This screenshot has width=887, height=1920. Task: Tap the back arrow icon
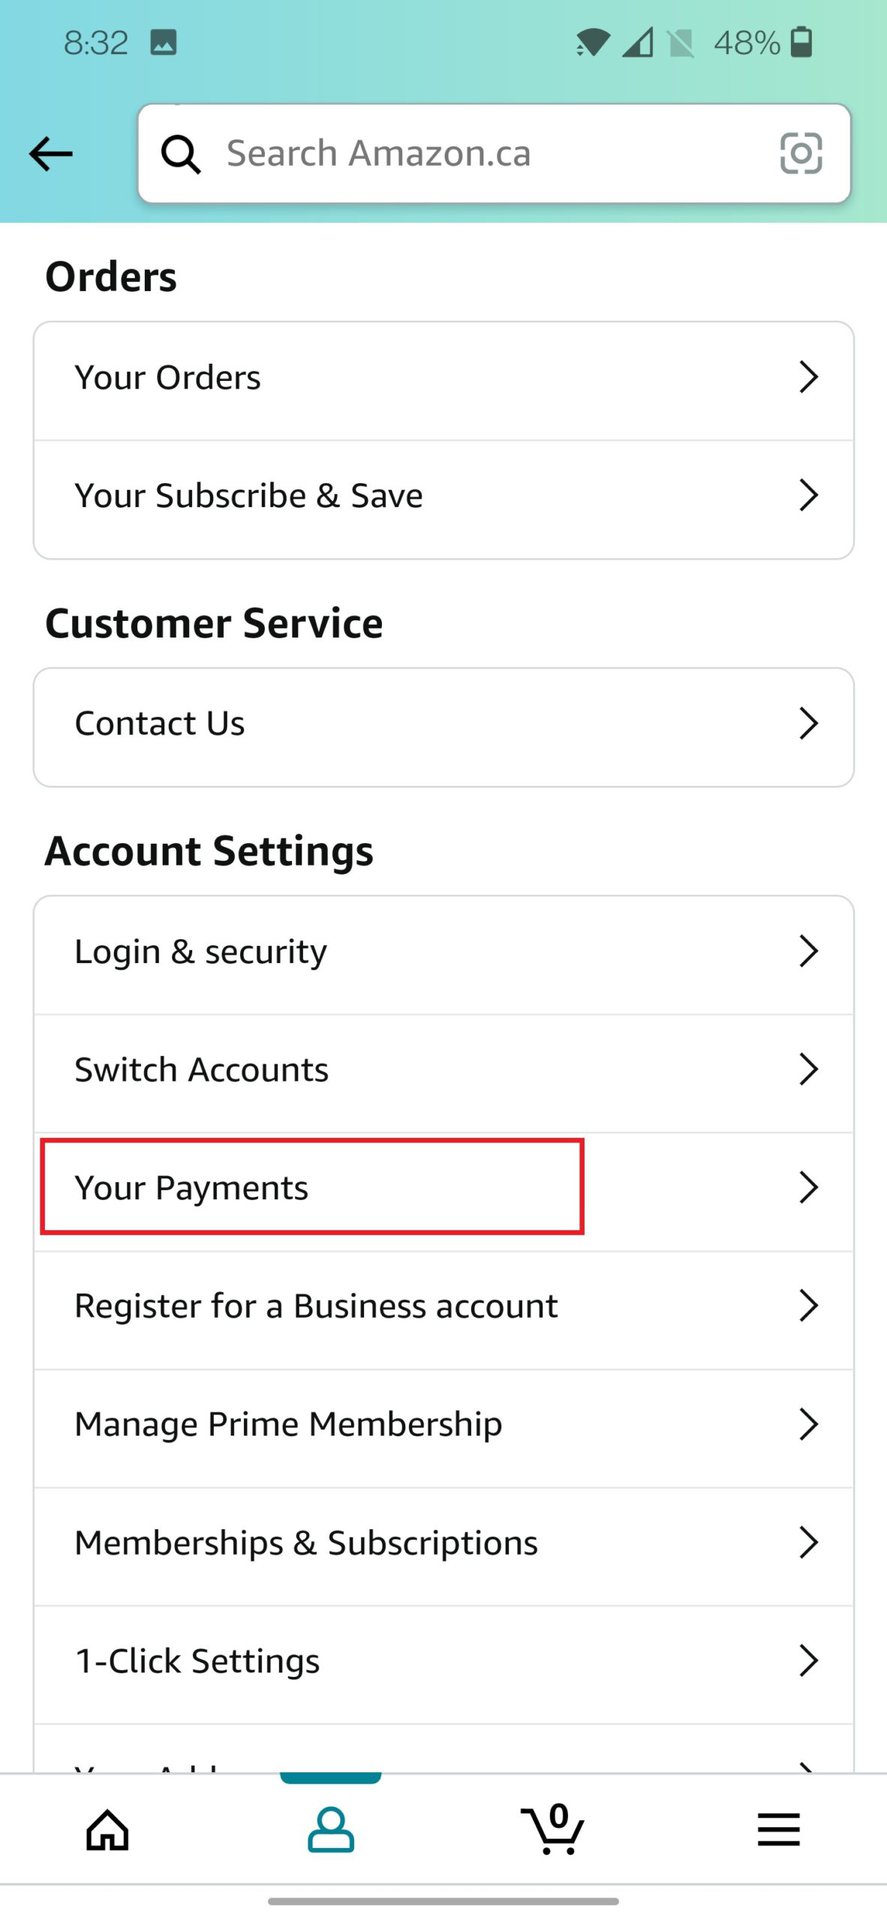[x=51, y=154]
